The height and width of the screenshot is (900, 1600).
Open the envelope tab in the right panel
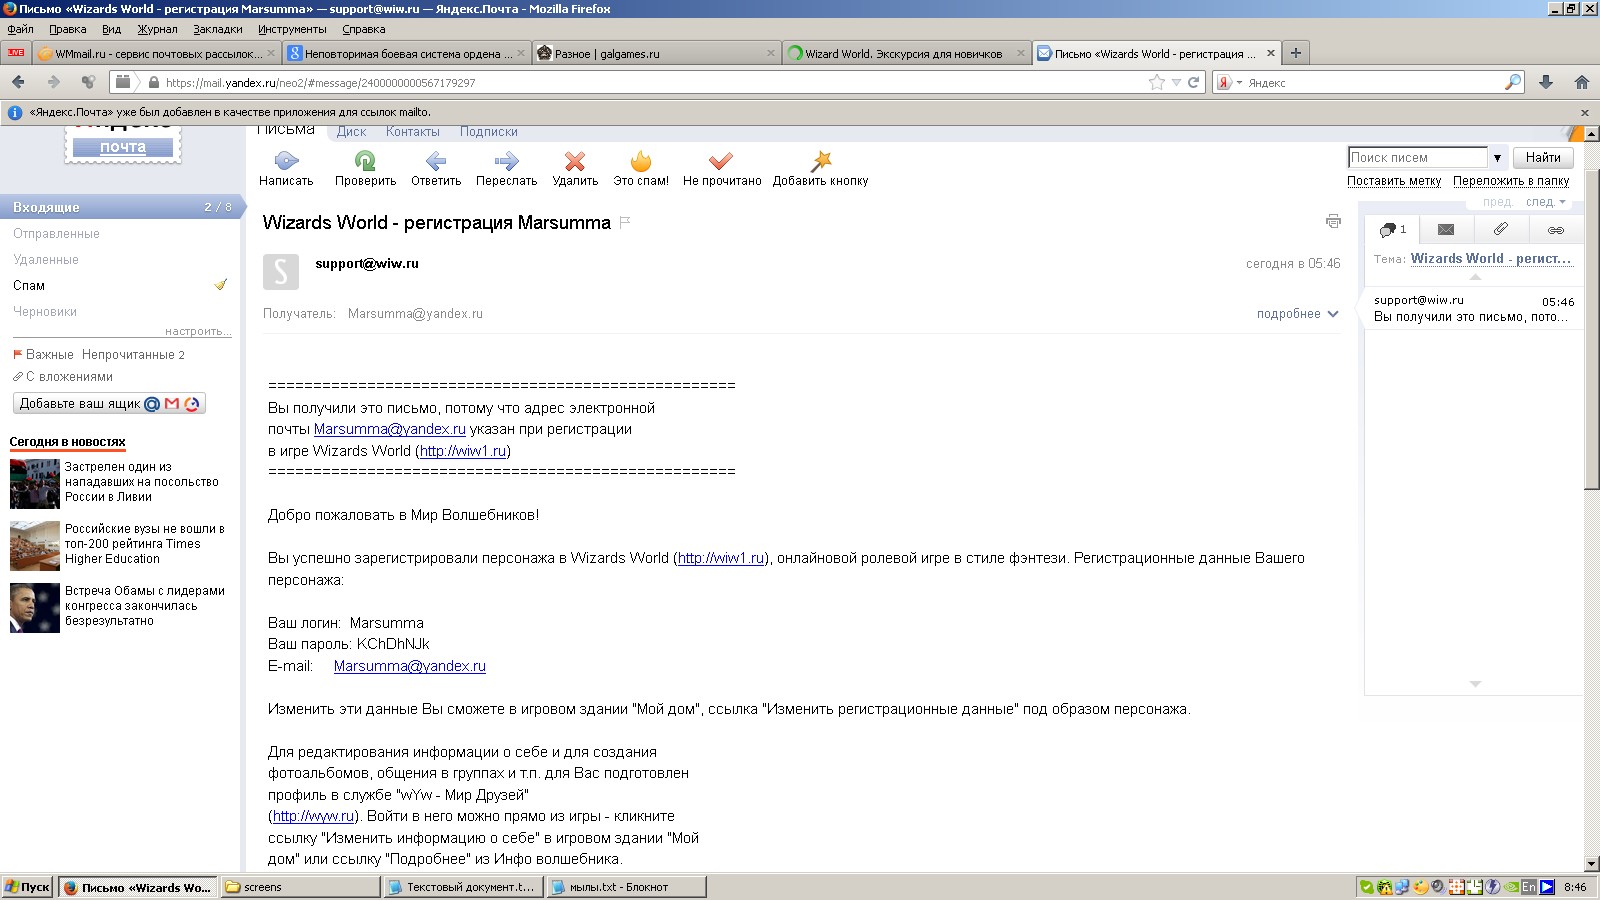click(x=1446, y=230)
